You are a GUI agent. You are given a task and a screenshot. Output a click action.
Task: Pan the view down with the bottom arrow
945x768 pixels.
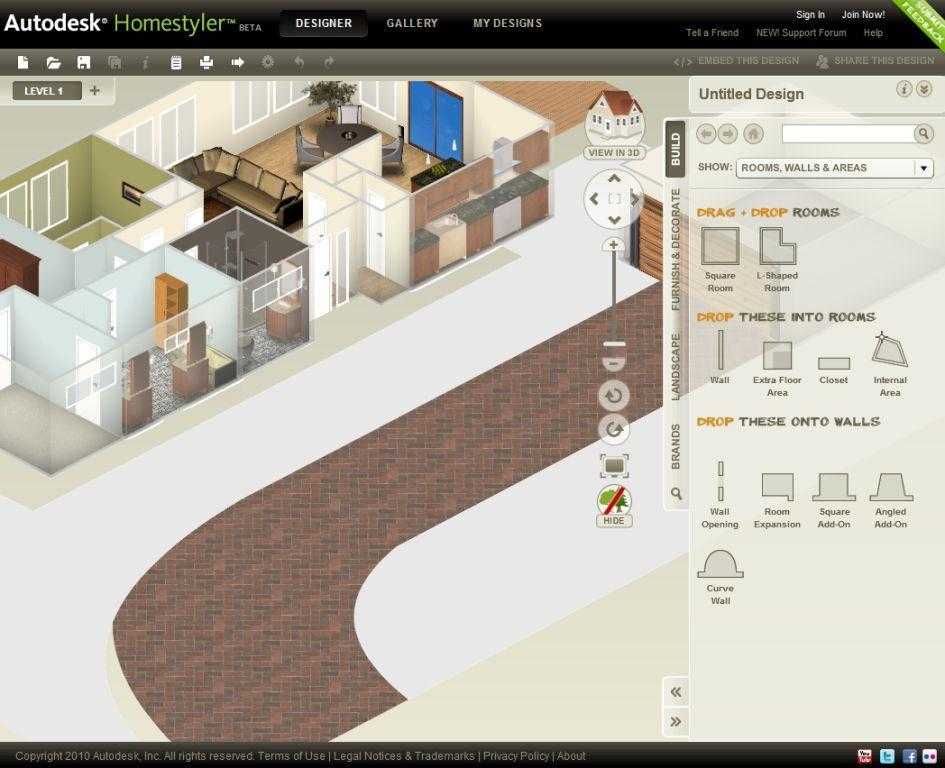pyautogui.click(x=614, y=220)
